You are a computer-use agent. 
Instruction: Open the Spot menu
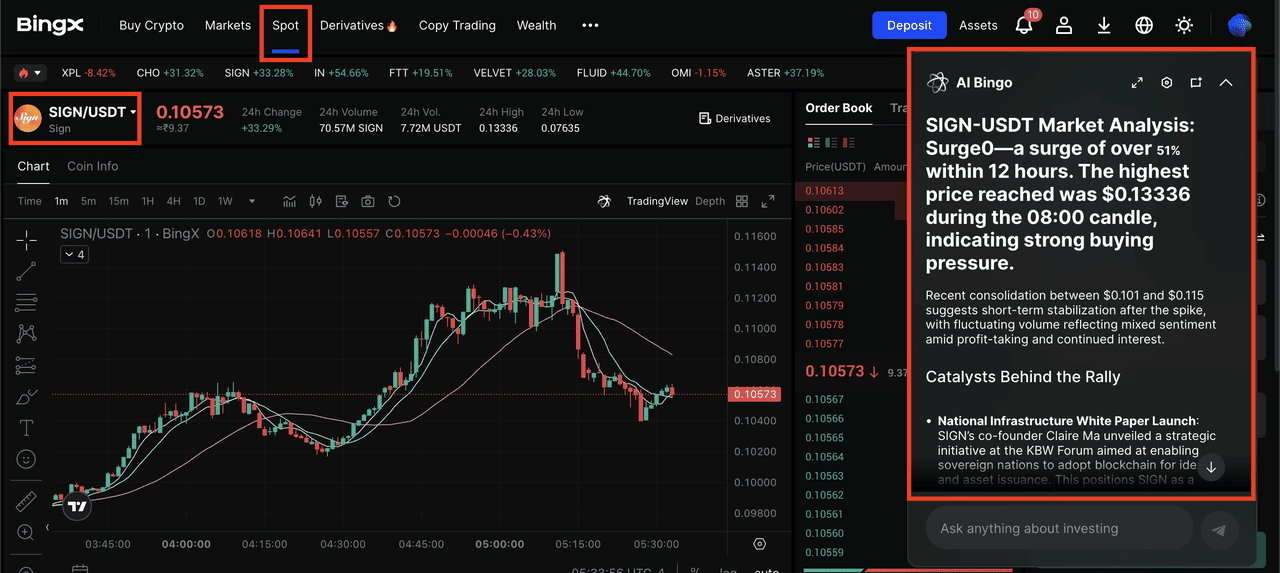pos(286,25)
